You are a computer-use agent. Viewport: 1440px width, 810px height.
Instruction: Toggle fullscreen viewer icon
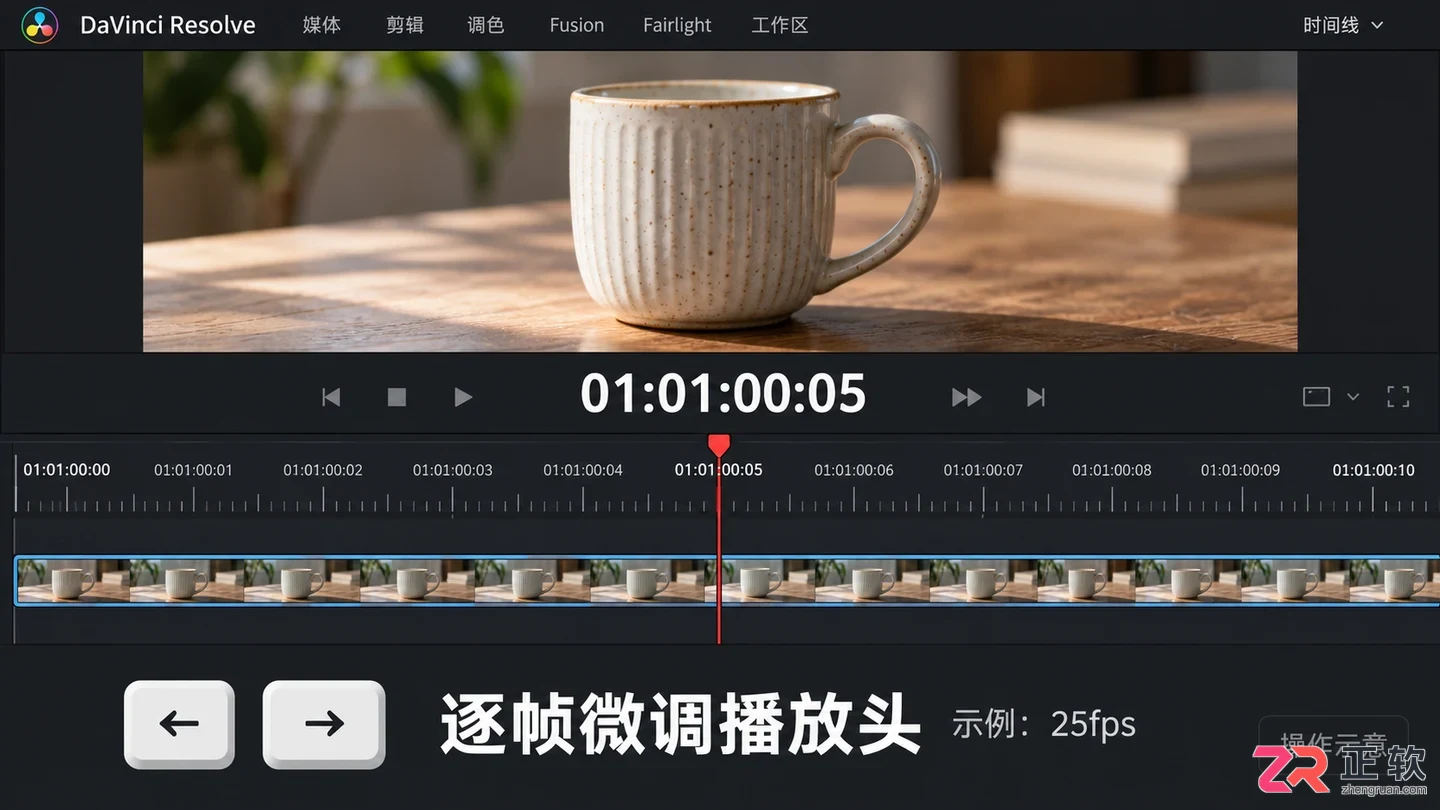[1398, 397]
